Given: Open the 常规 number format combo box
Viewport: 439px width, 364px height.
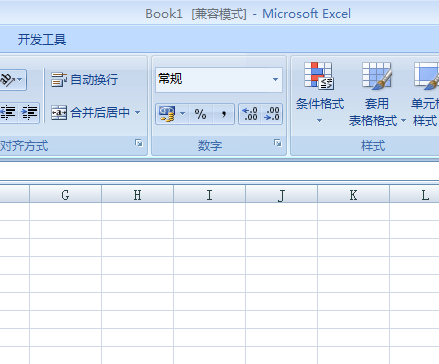Looking at the screenshot, I should [219, 79].
